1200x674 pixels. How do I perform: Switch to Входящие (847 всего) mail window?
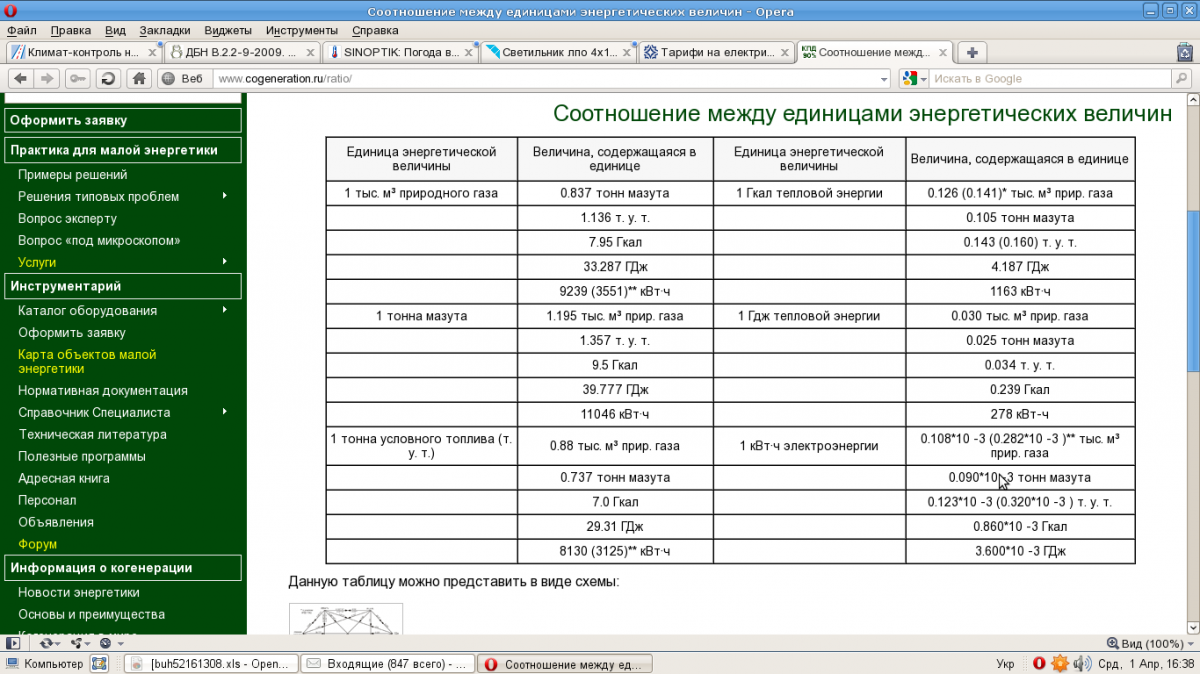tap(388, 664)
